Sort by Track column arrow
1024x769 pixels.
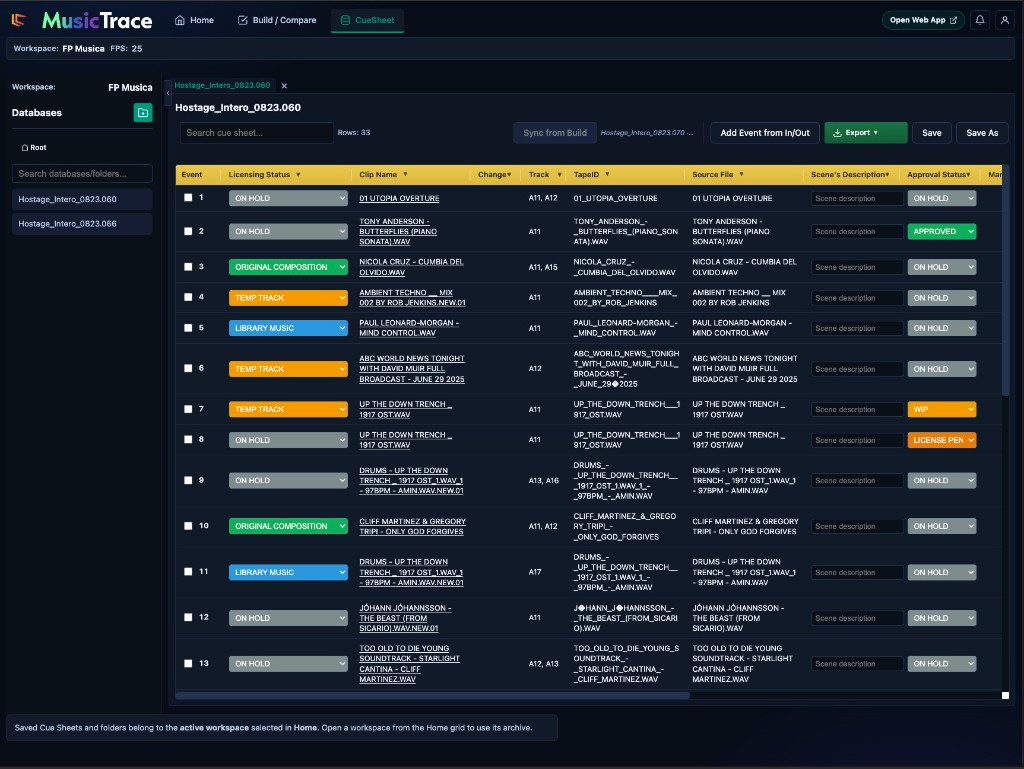point(560,174)
